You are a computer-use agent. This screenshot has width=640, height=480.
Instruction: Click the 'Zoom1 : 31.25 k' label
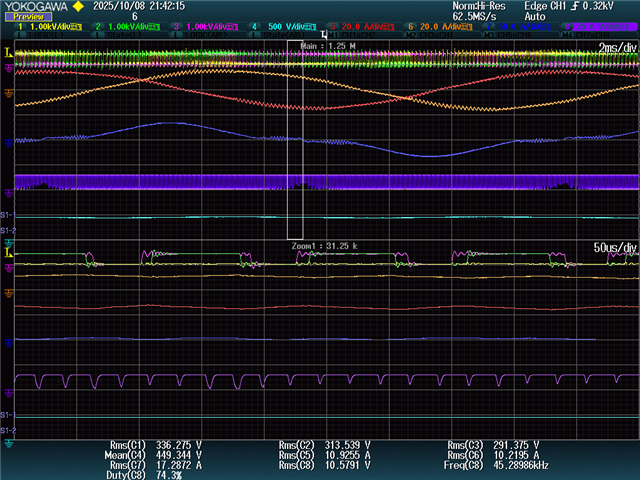tap(325, 246)
